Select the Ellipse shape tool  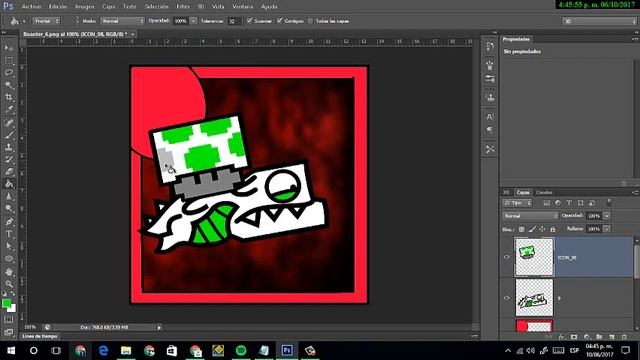pos(9,258)
